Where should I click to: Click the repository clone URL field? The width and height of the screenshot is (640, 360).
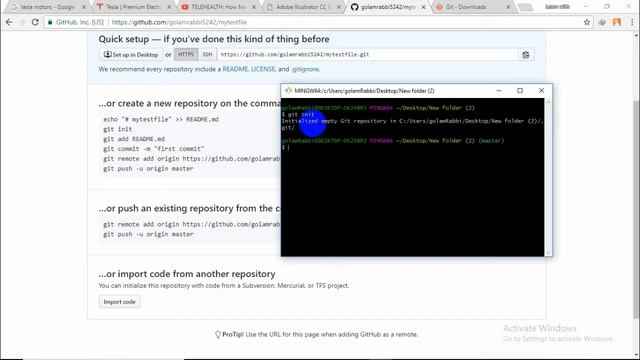(367, 55)
